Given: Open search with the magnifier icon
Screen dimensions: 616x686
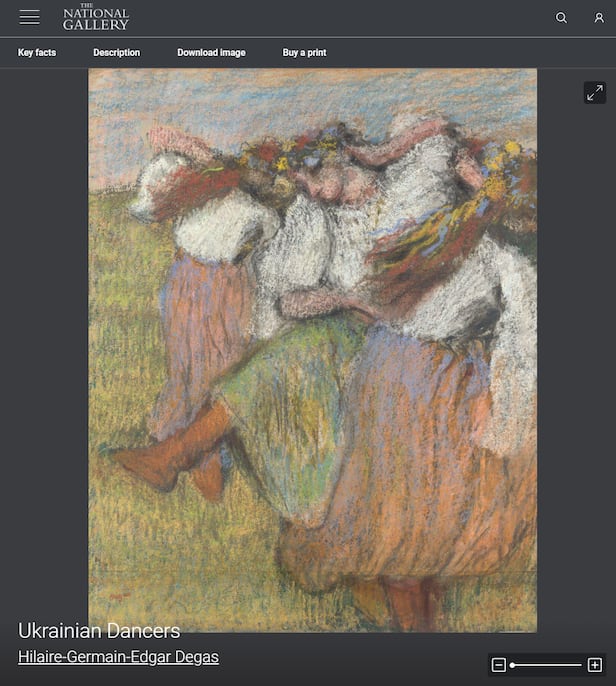Looking at the screenshot, I should coord(562,18).
